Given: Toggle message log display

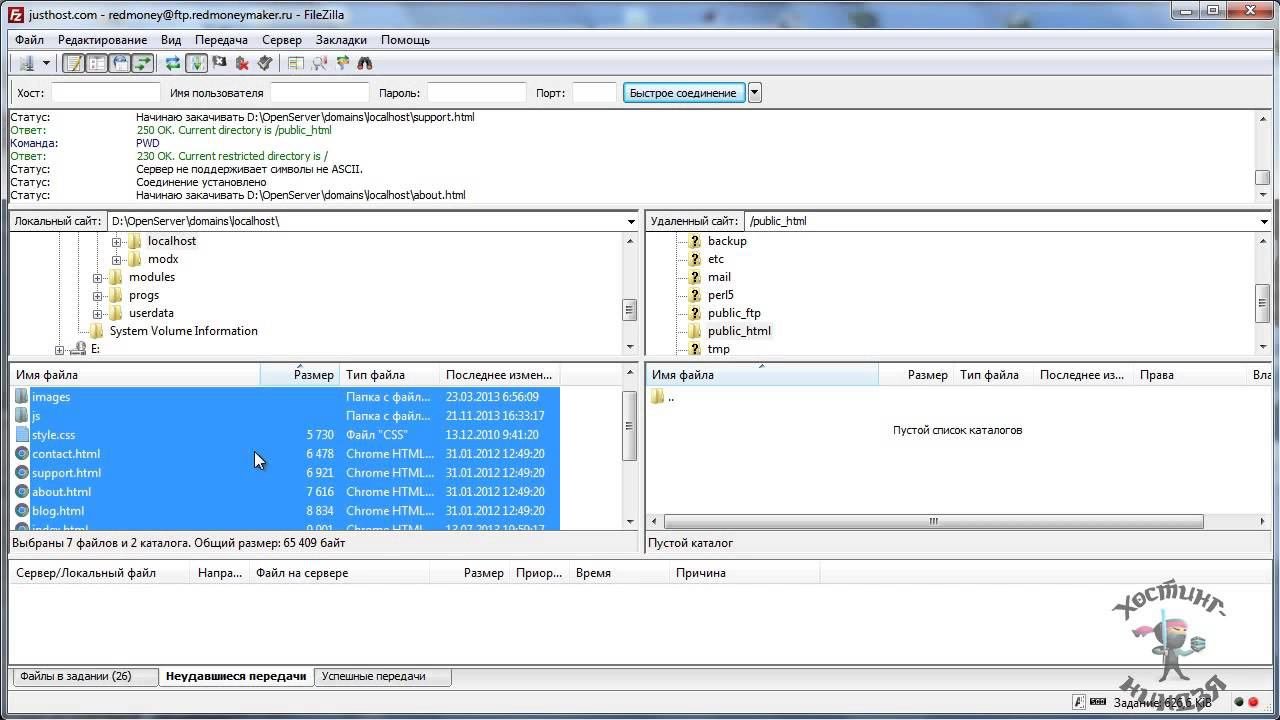Looking at the screenshot, I should (73, 63).
